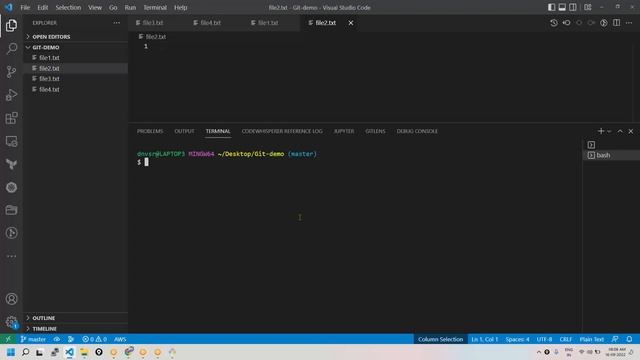Switch to the Problems panel tab
The width and height of the screenshot is (640, 360).
[x=150, y=131]
